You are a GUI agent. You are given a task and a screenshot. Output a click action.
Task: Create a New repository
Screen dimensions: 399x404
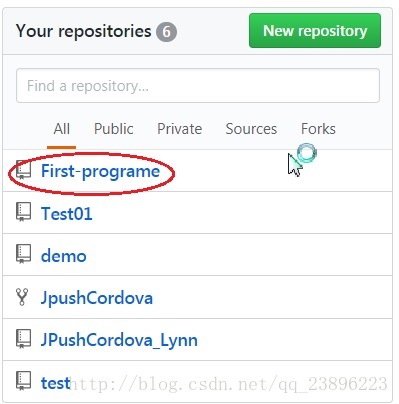click(315, 31)
